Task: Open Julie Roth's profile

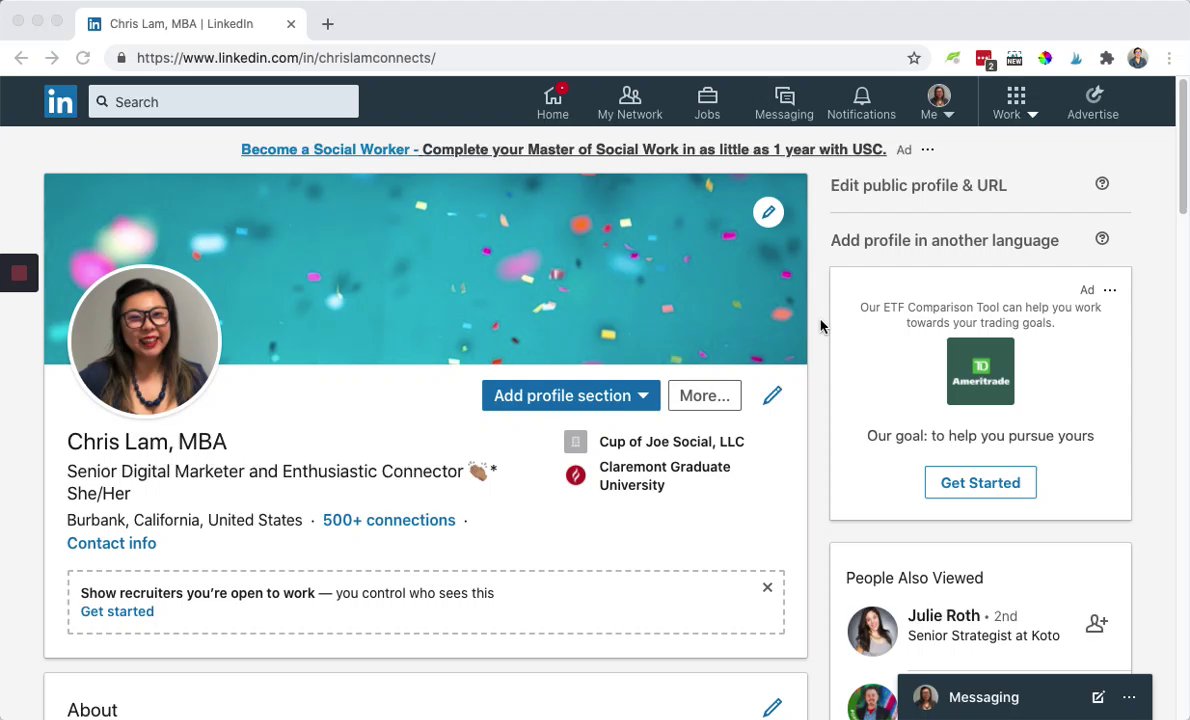Action: pos(943,615)
